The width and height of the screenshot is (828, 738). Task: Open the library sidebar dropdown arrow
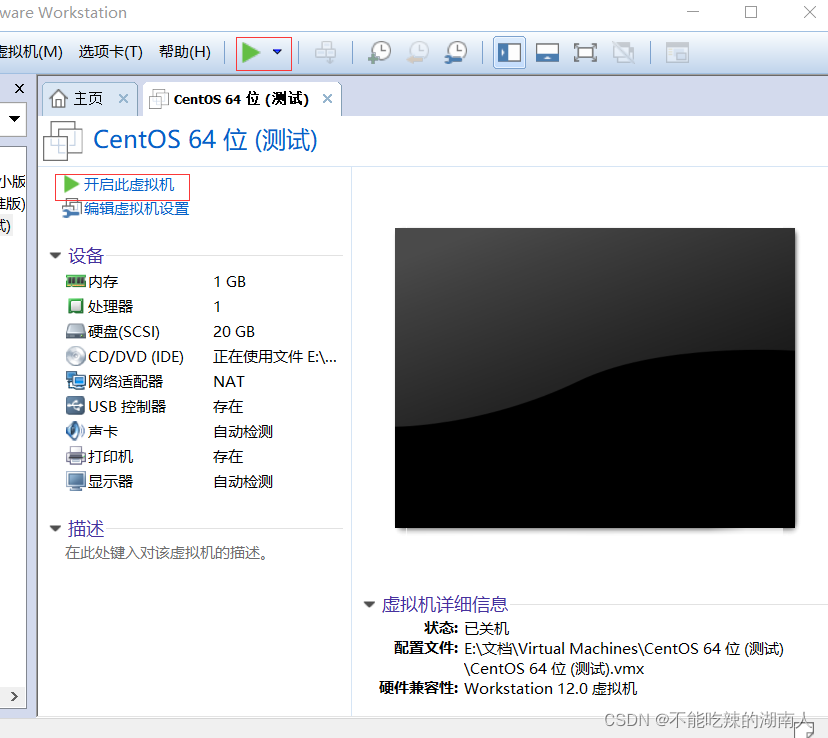(x=14, y=118)
